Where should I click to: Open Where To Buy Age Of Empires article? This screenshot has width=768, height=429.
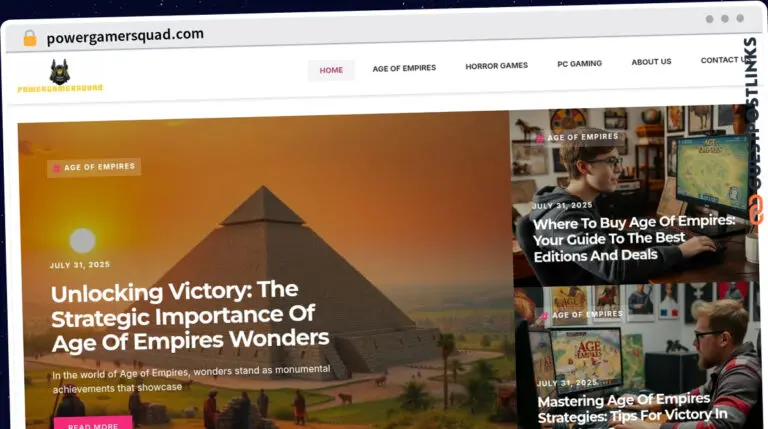[634, 238]
